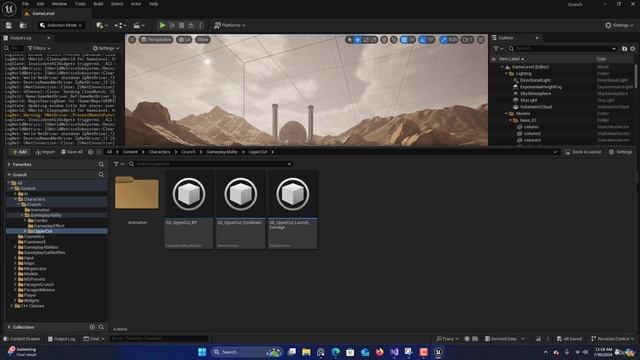Click the Lit view mode button
This screenshot has height=360, width=640.
pyautogui.click(x=184, y=40)
